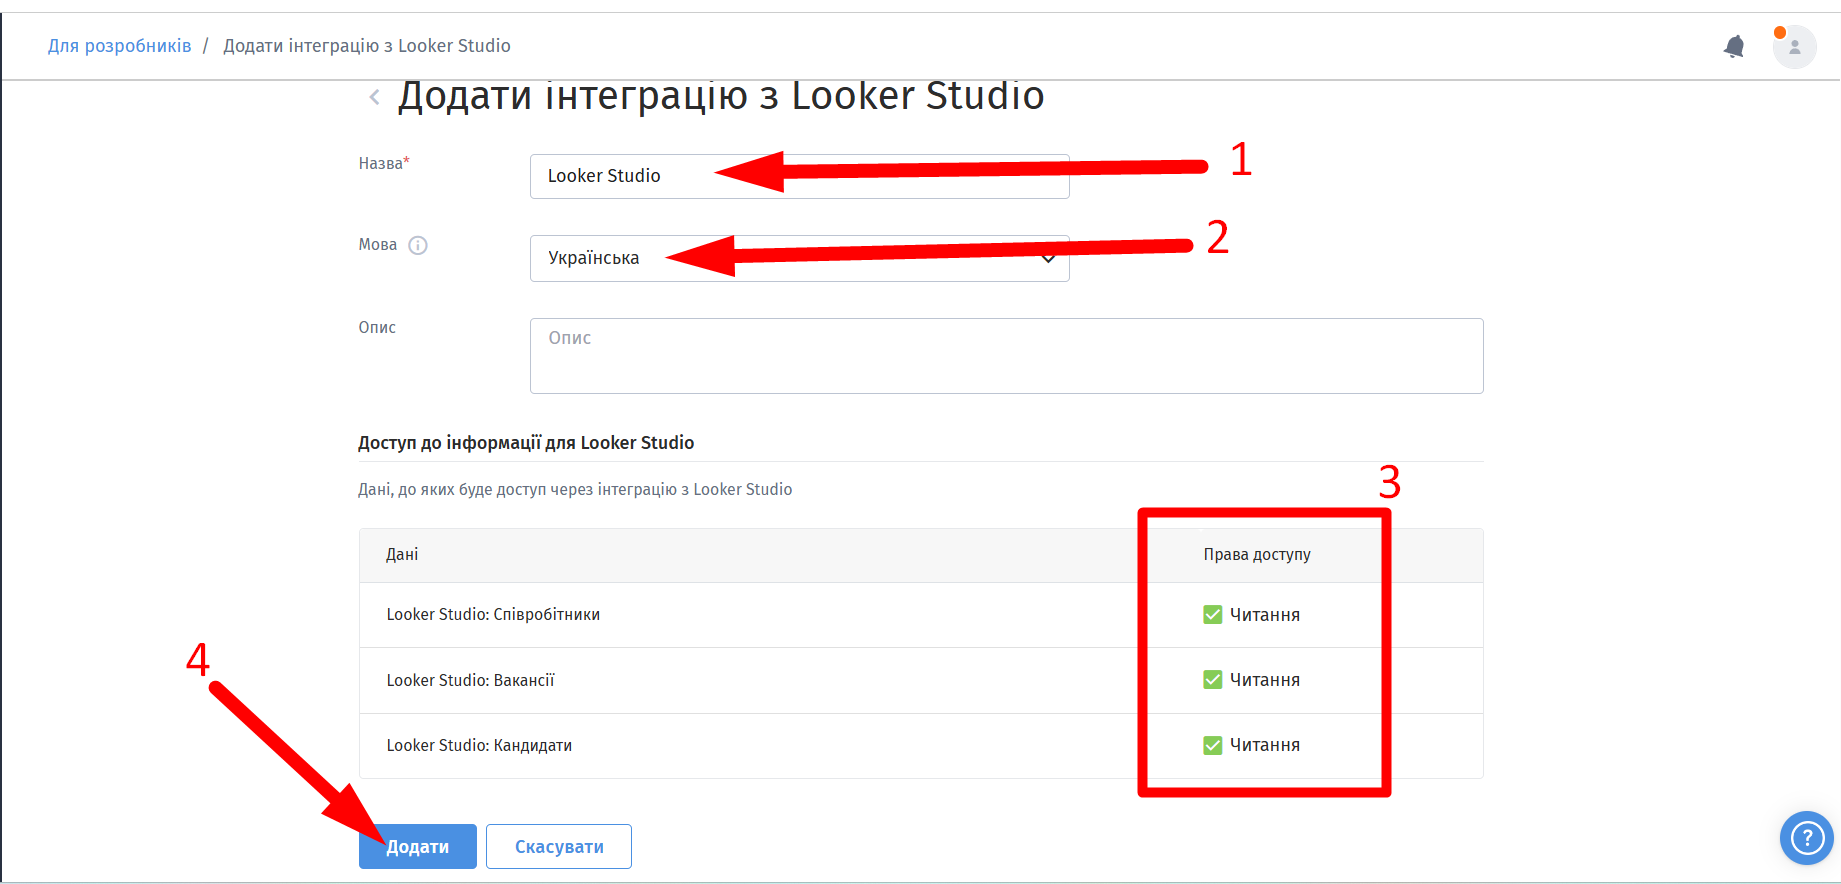Open the help question mark widget

(x=1807, y=837)
